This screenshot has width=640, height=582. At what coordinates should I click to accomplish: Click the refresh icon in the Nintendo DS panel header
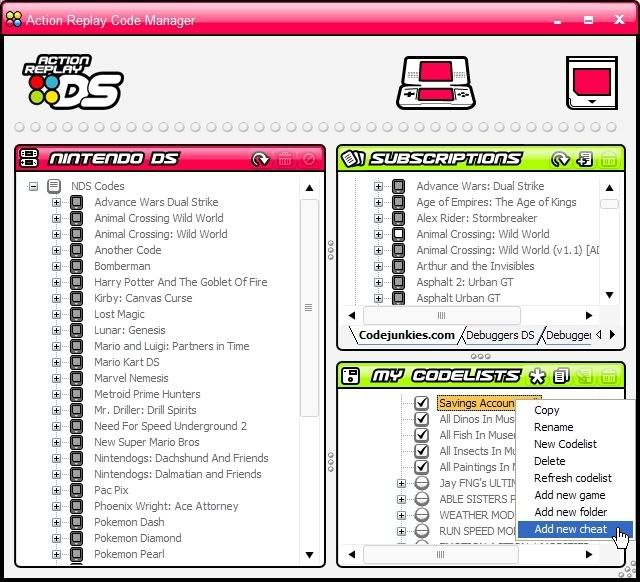260,159
